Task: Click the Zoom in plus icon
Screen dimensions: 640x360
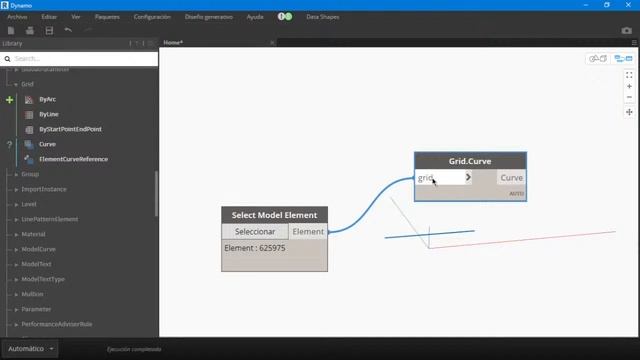Action: (629, 87)
